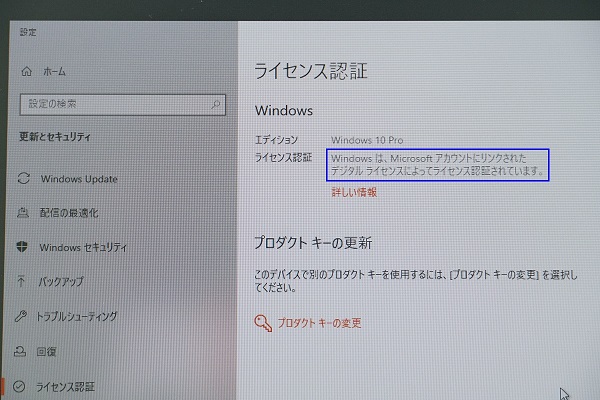Click the プロダクト キーの更新 heading
Screen dimensions: 600x400
click(x=313, y=243)
